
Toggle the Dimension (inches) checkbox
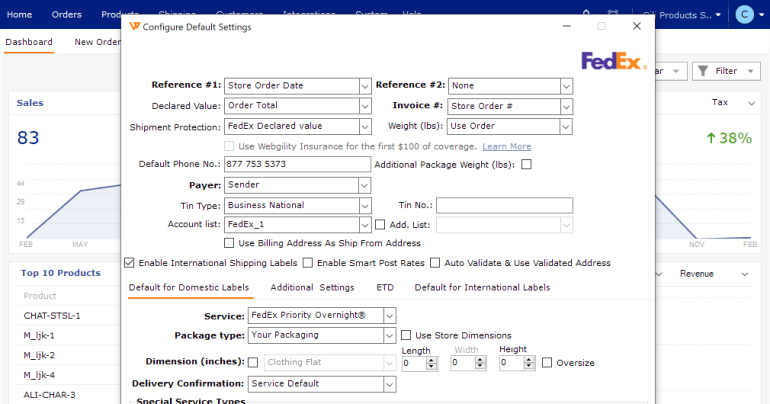coord(253,362)
